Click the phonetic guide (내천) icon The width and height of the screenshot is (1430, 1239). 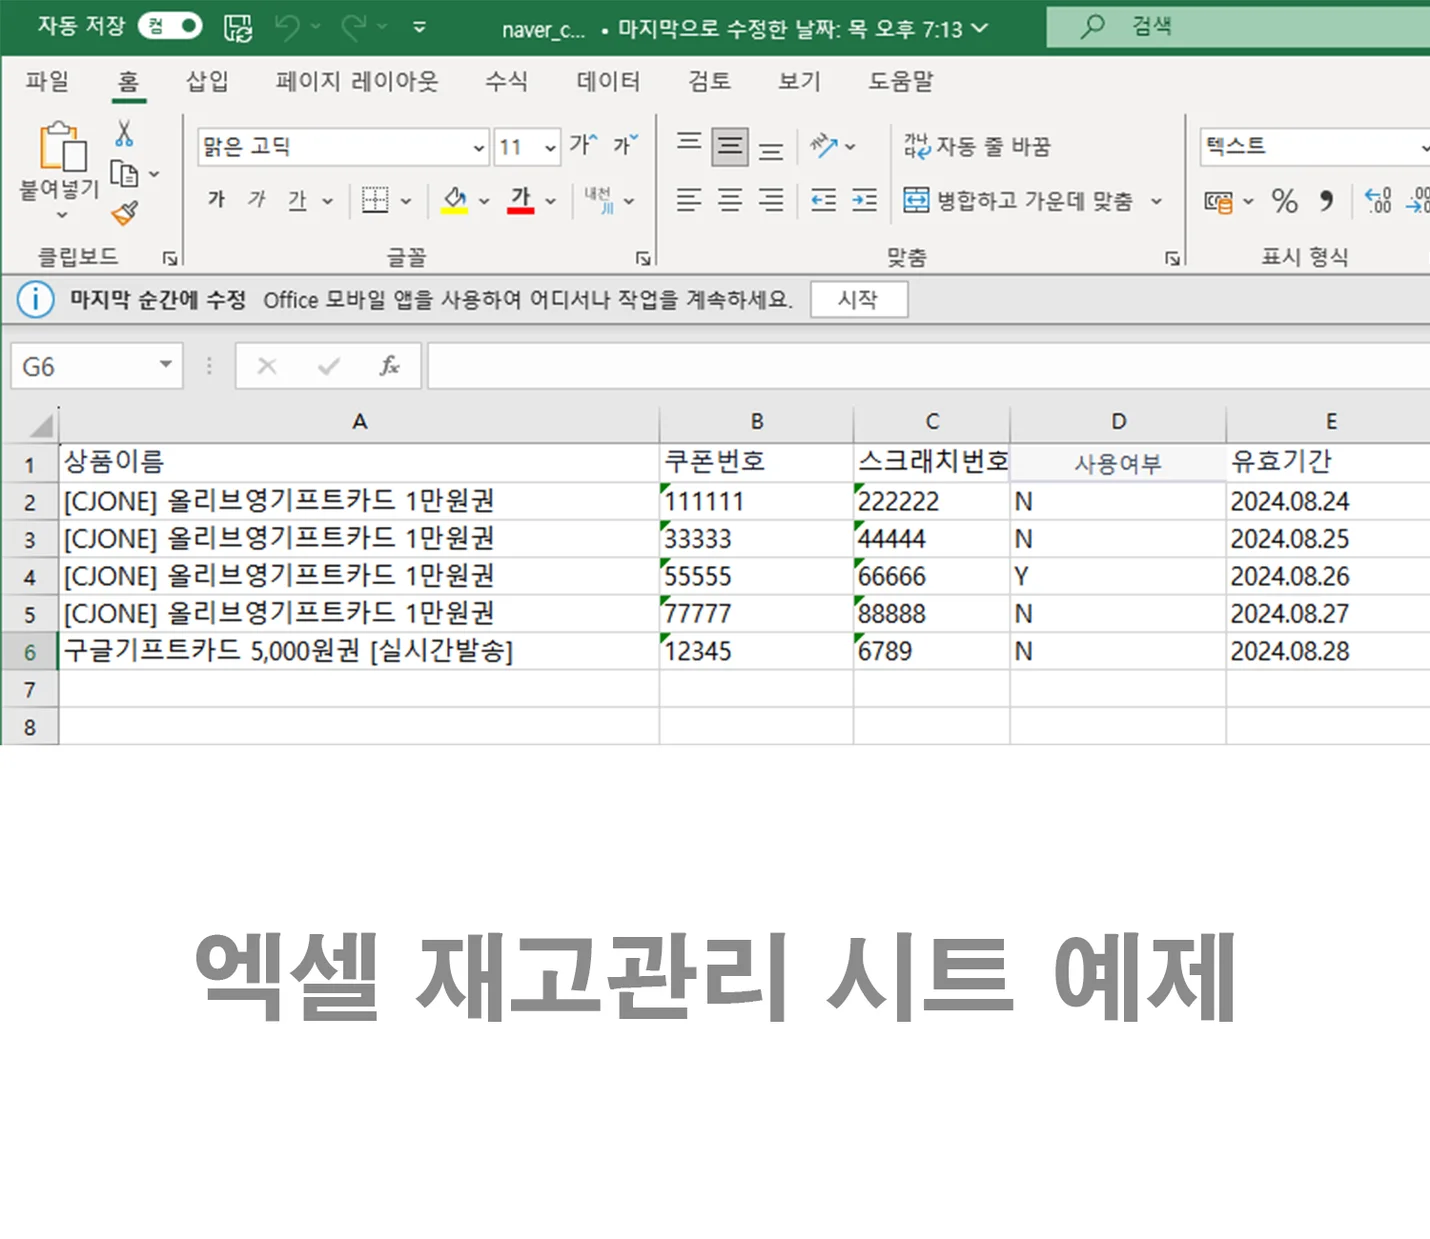[x=599, y=200]
